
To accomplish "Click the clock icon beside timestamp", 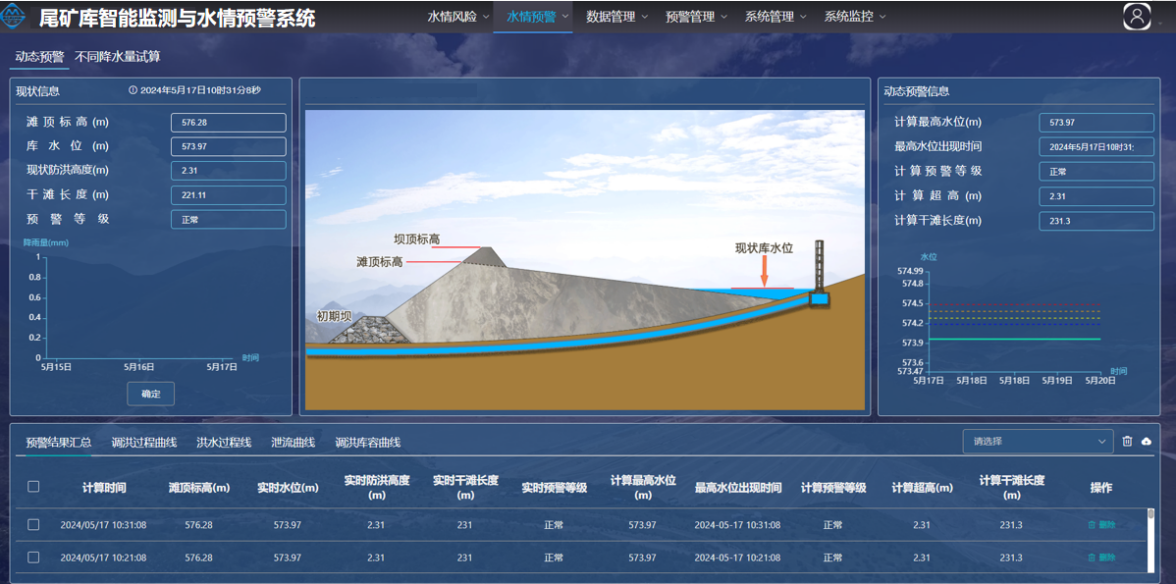I will (x=133, y=91).
